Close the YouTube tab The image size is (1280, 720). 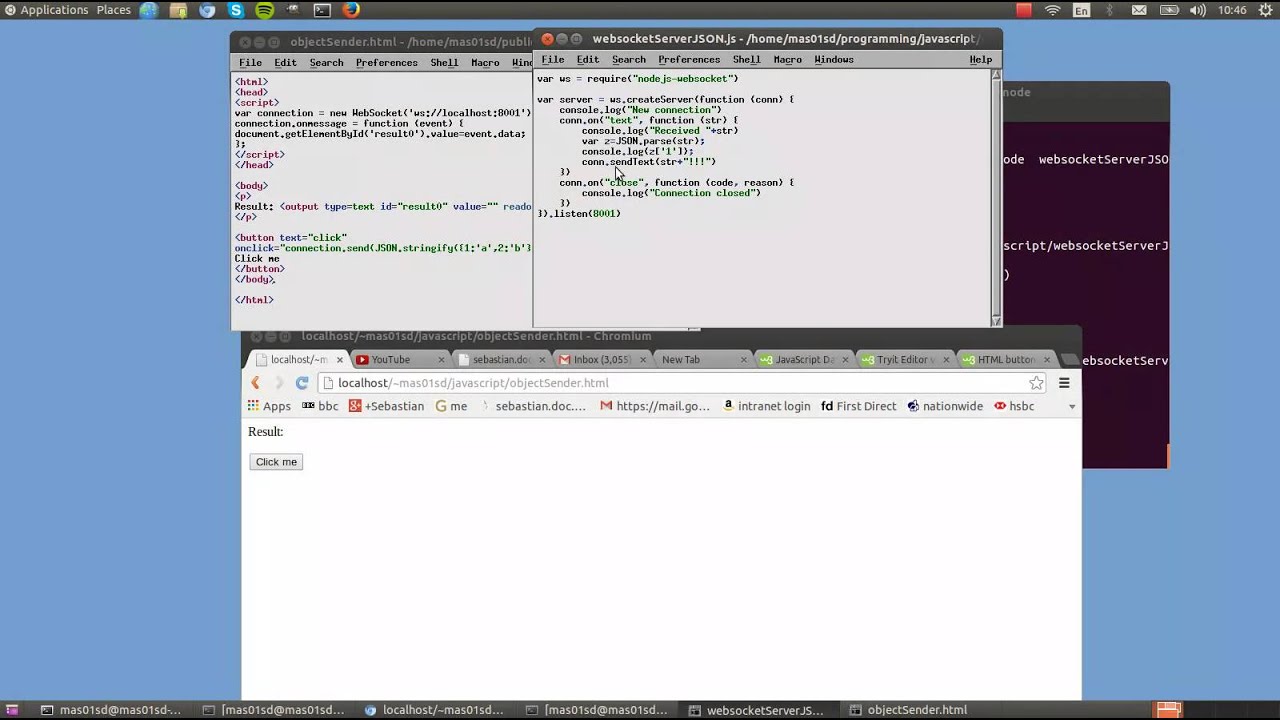pyautogui.click(x=441, y=360)
